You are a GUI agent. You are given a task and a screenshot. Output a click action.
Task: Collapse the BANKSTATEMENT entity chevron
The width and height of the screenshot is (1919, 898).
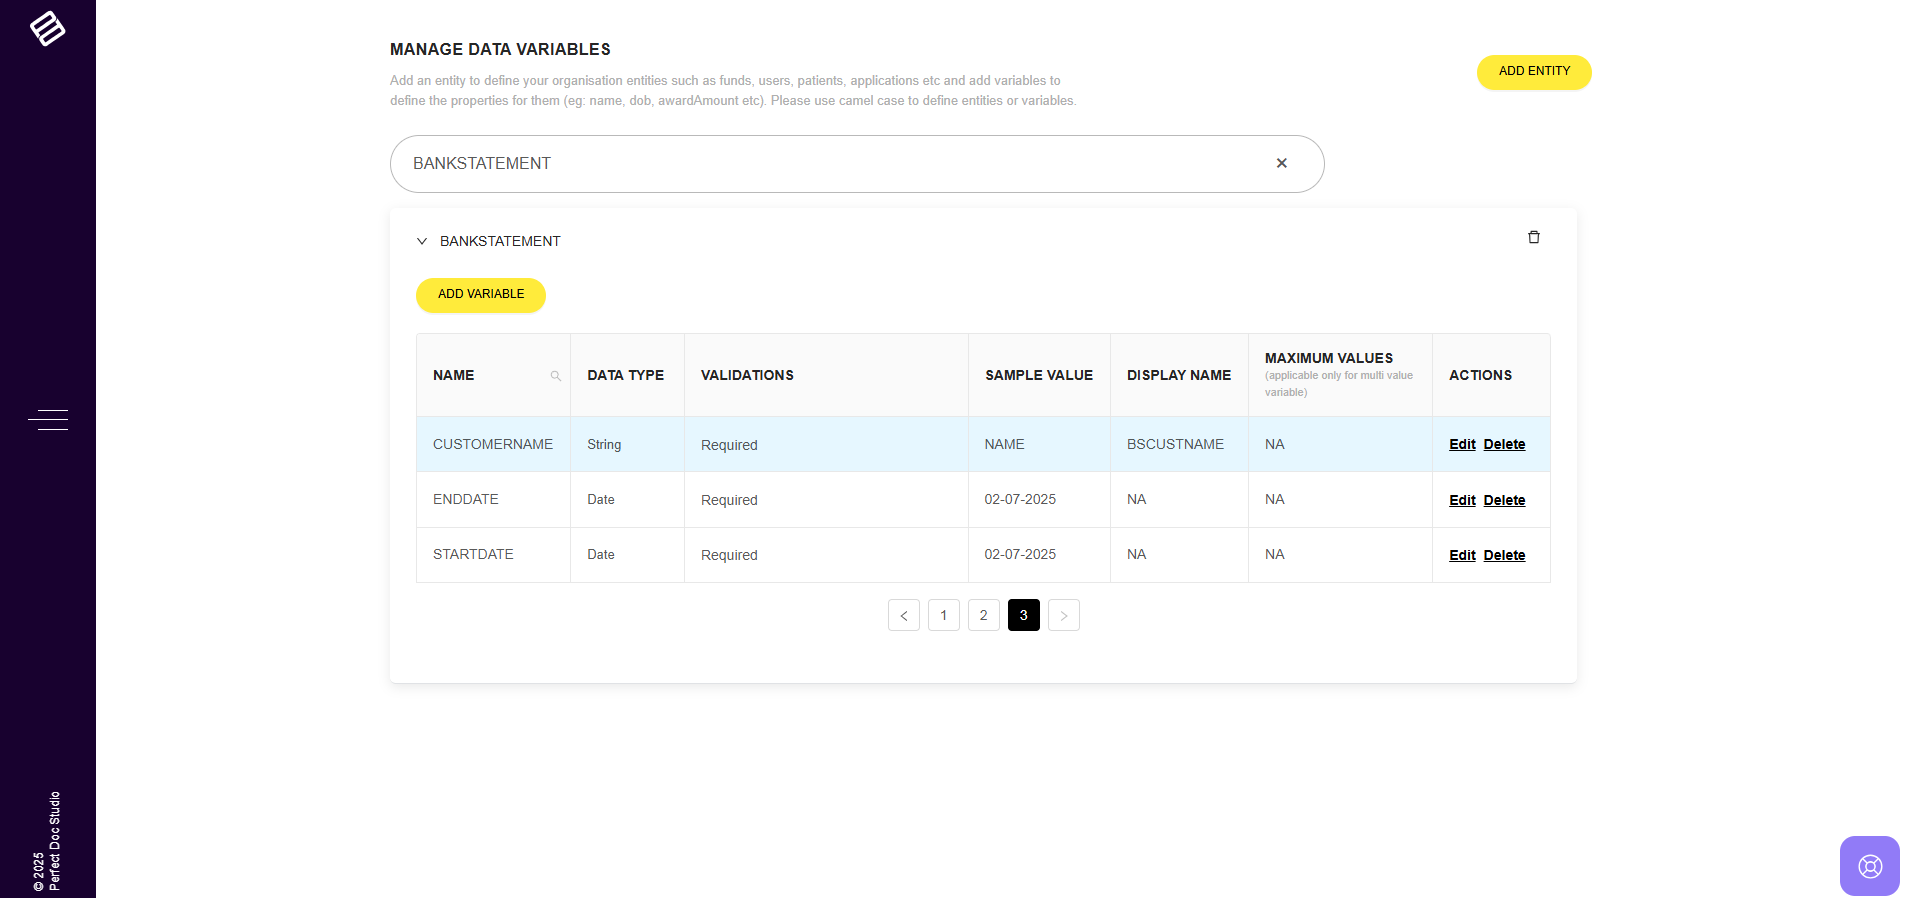pyautogui.click(x=422, y=241)
